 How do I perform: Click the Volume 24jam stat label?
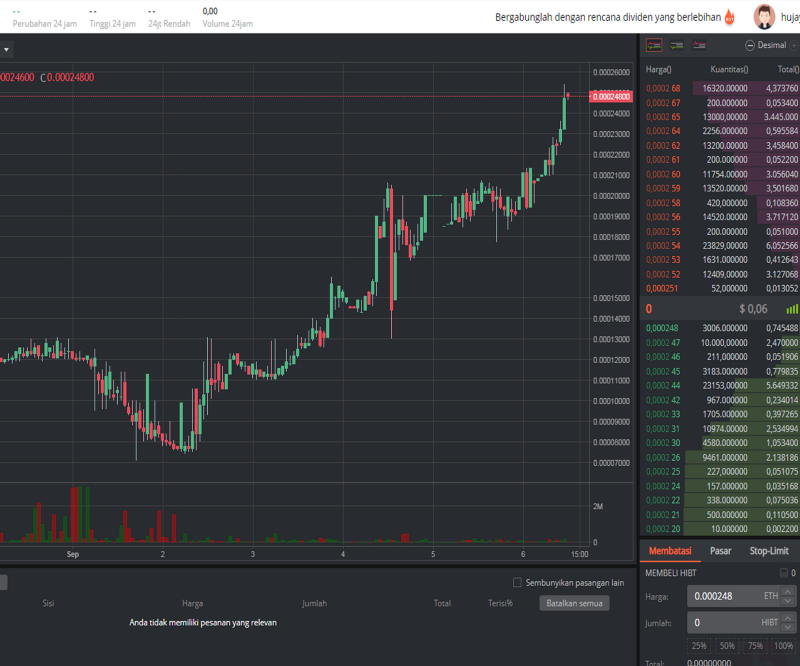(x=228, y=23)
